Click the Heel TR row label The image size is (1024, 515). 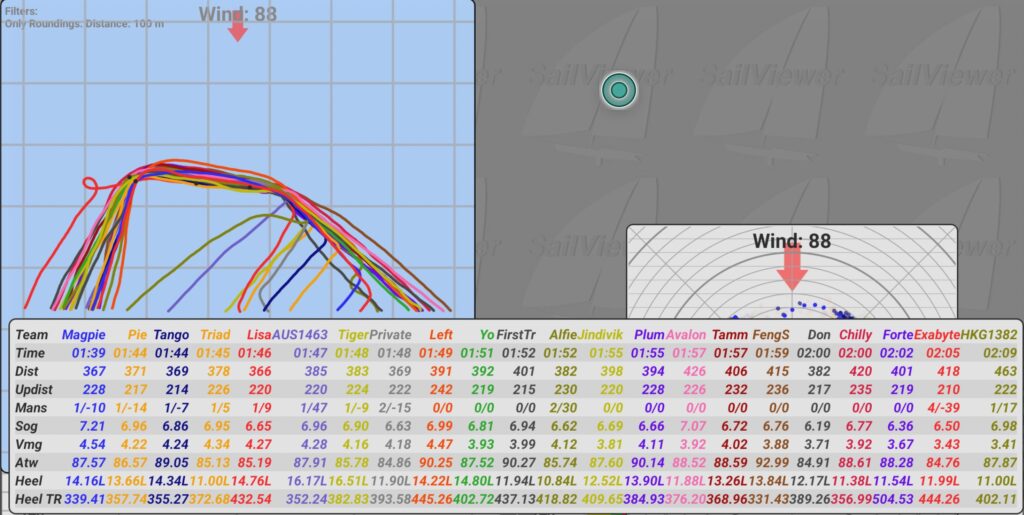click(x=38, y=499)
